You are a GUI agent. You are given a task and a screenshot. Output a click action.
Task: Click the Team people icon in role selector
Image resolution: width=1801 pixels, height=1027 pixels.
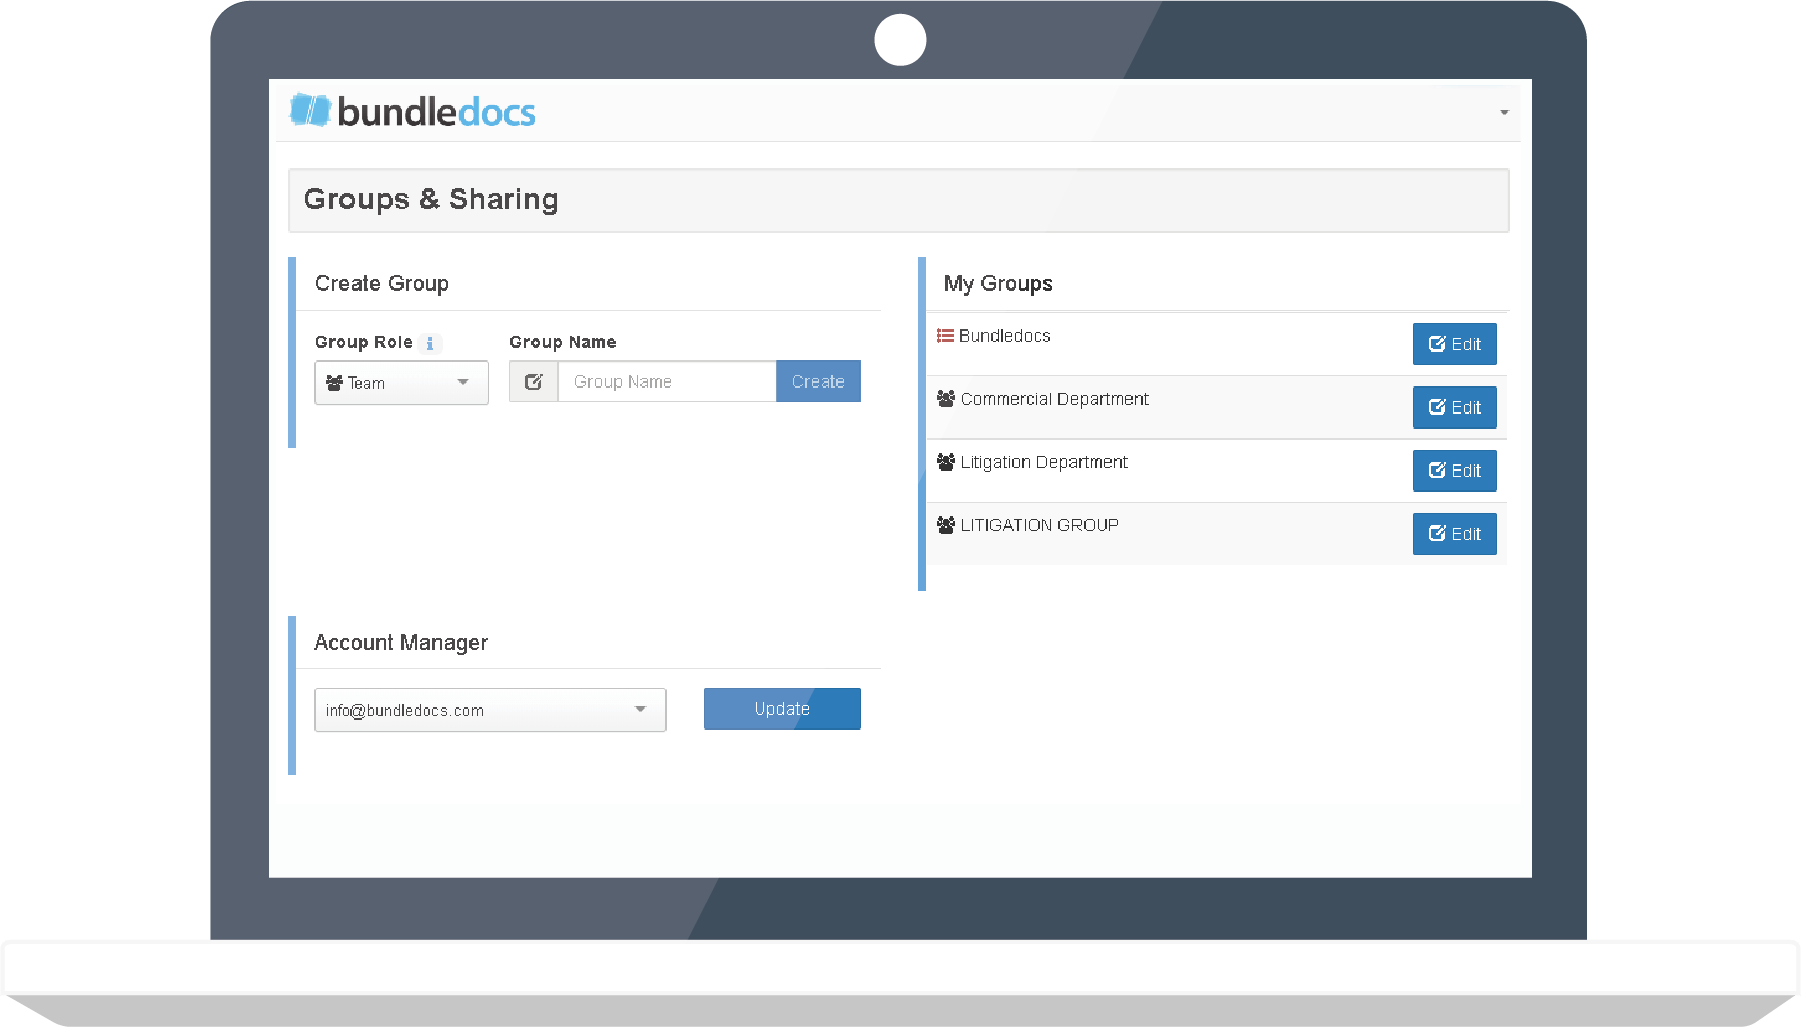(x=334, y=383)
